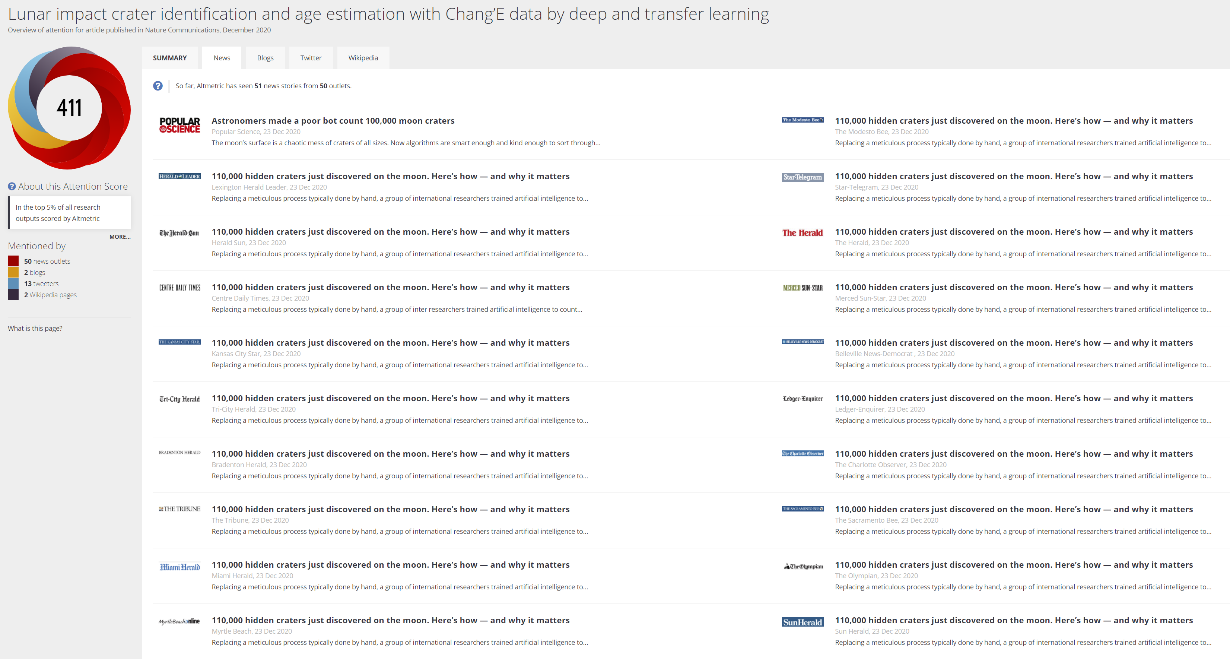The height and width of the screenshot is (659, 1230).
Task: Click the Altmetric donut score badge 411
Action: pyautogui.click(x=69, y=108)
